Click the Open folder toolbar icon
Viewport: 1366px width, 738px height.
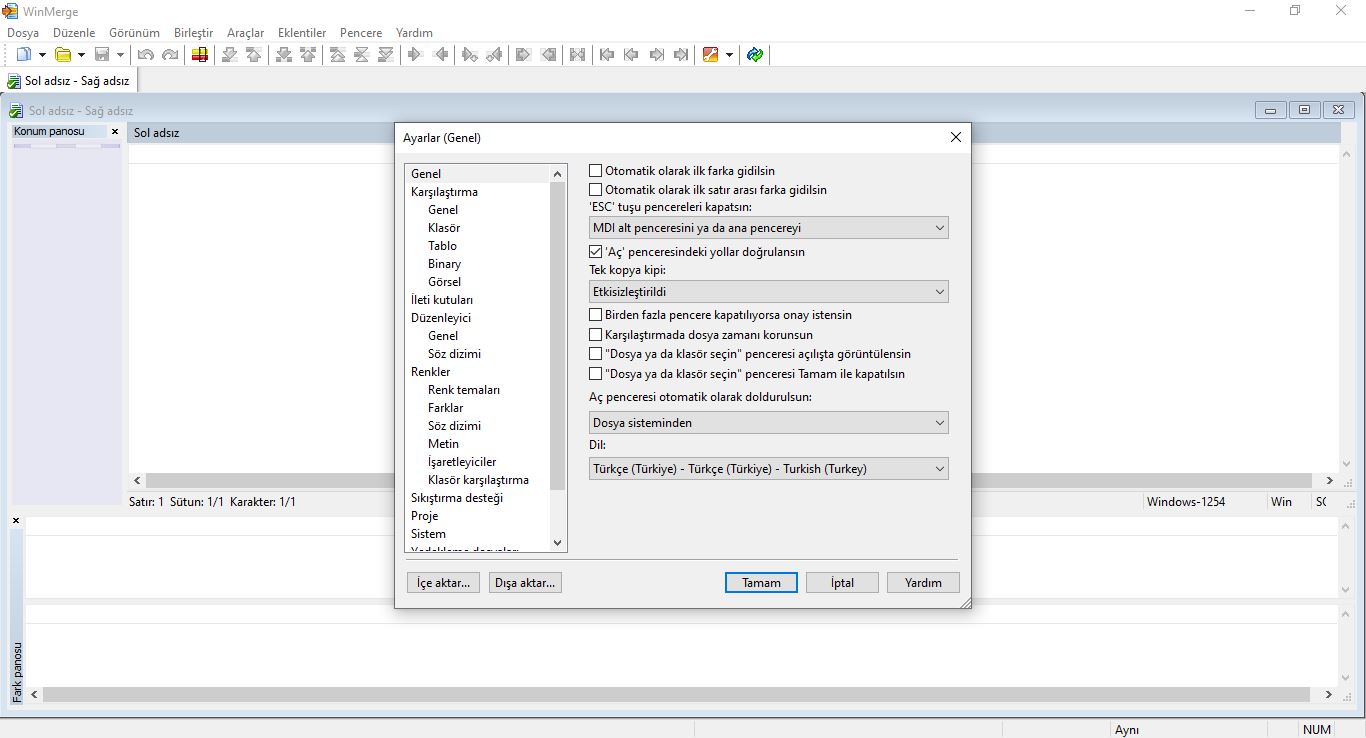63,55
